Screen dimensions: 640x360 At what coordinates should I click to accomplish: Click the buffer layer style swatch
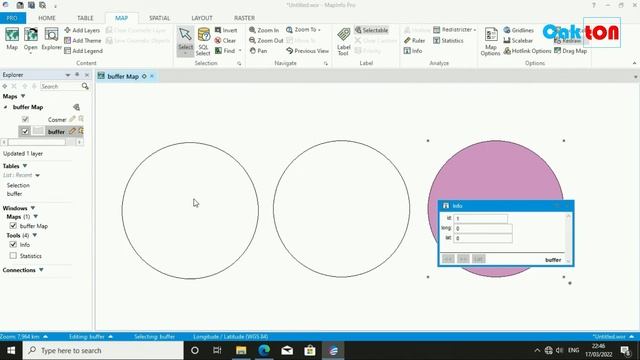click(38, 131)
